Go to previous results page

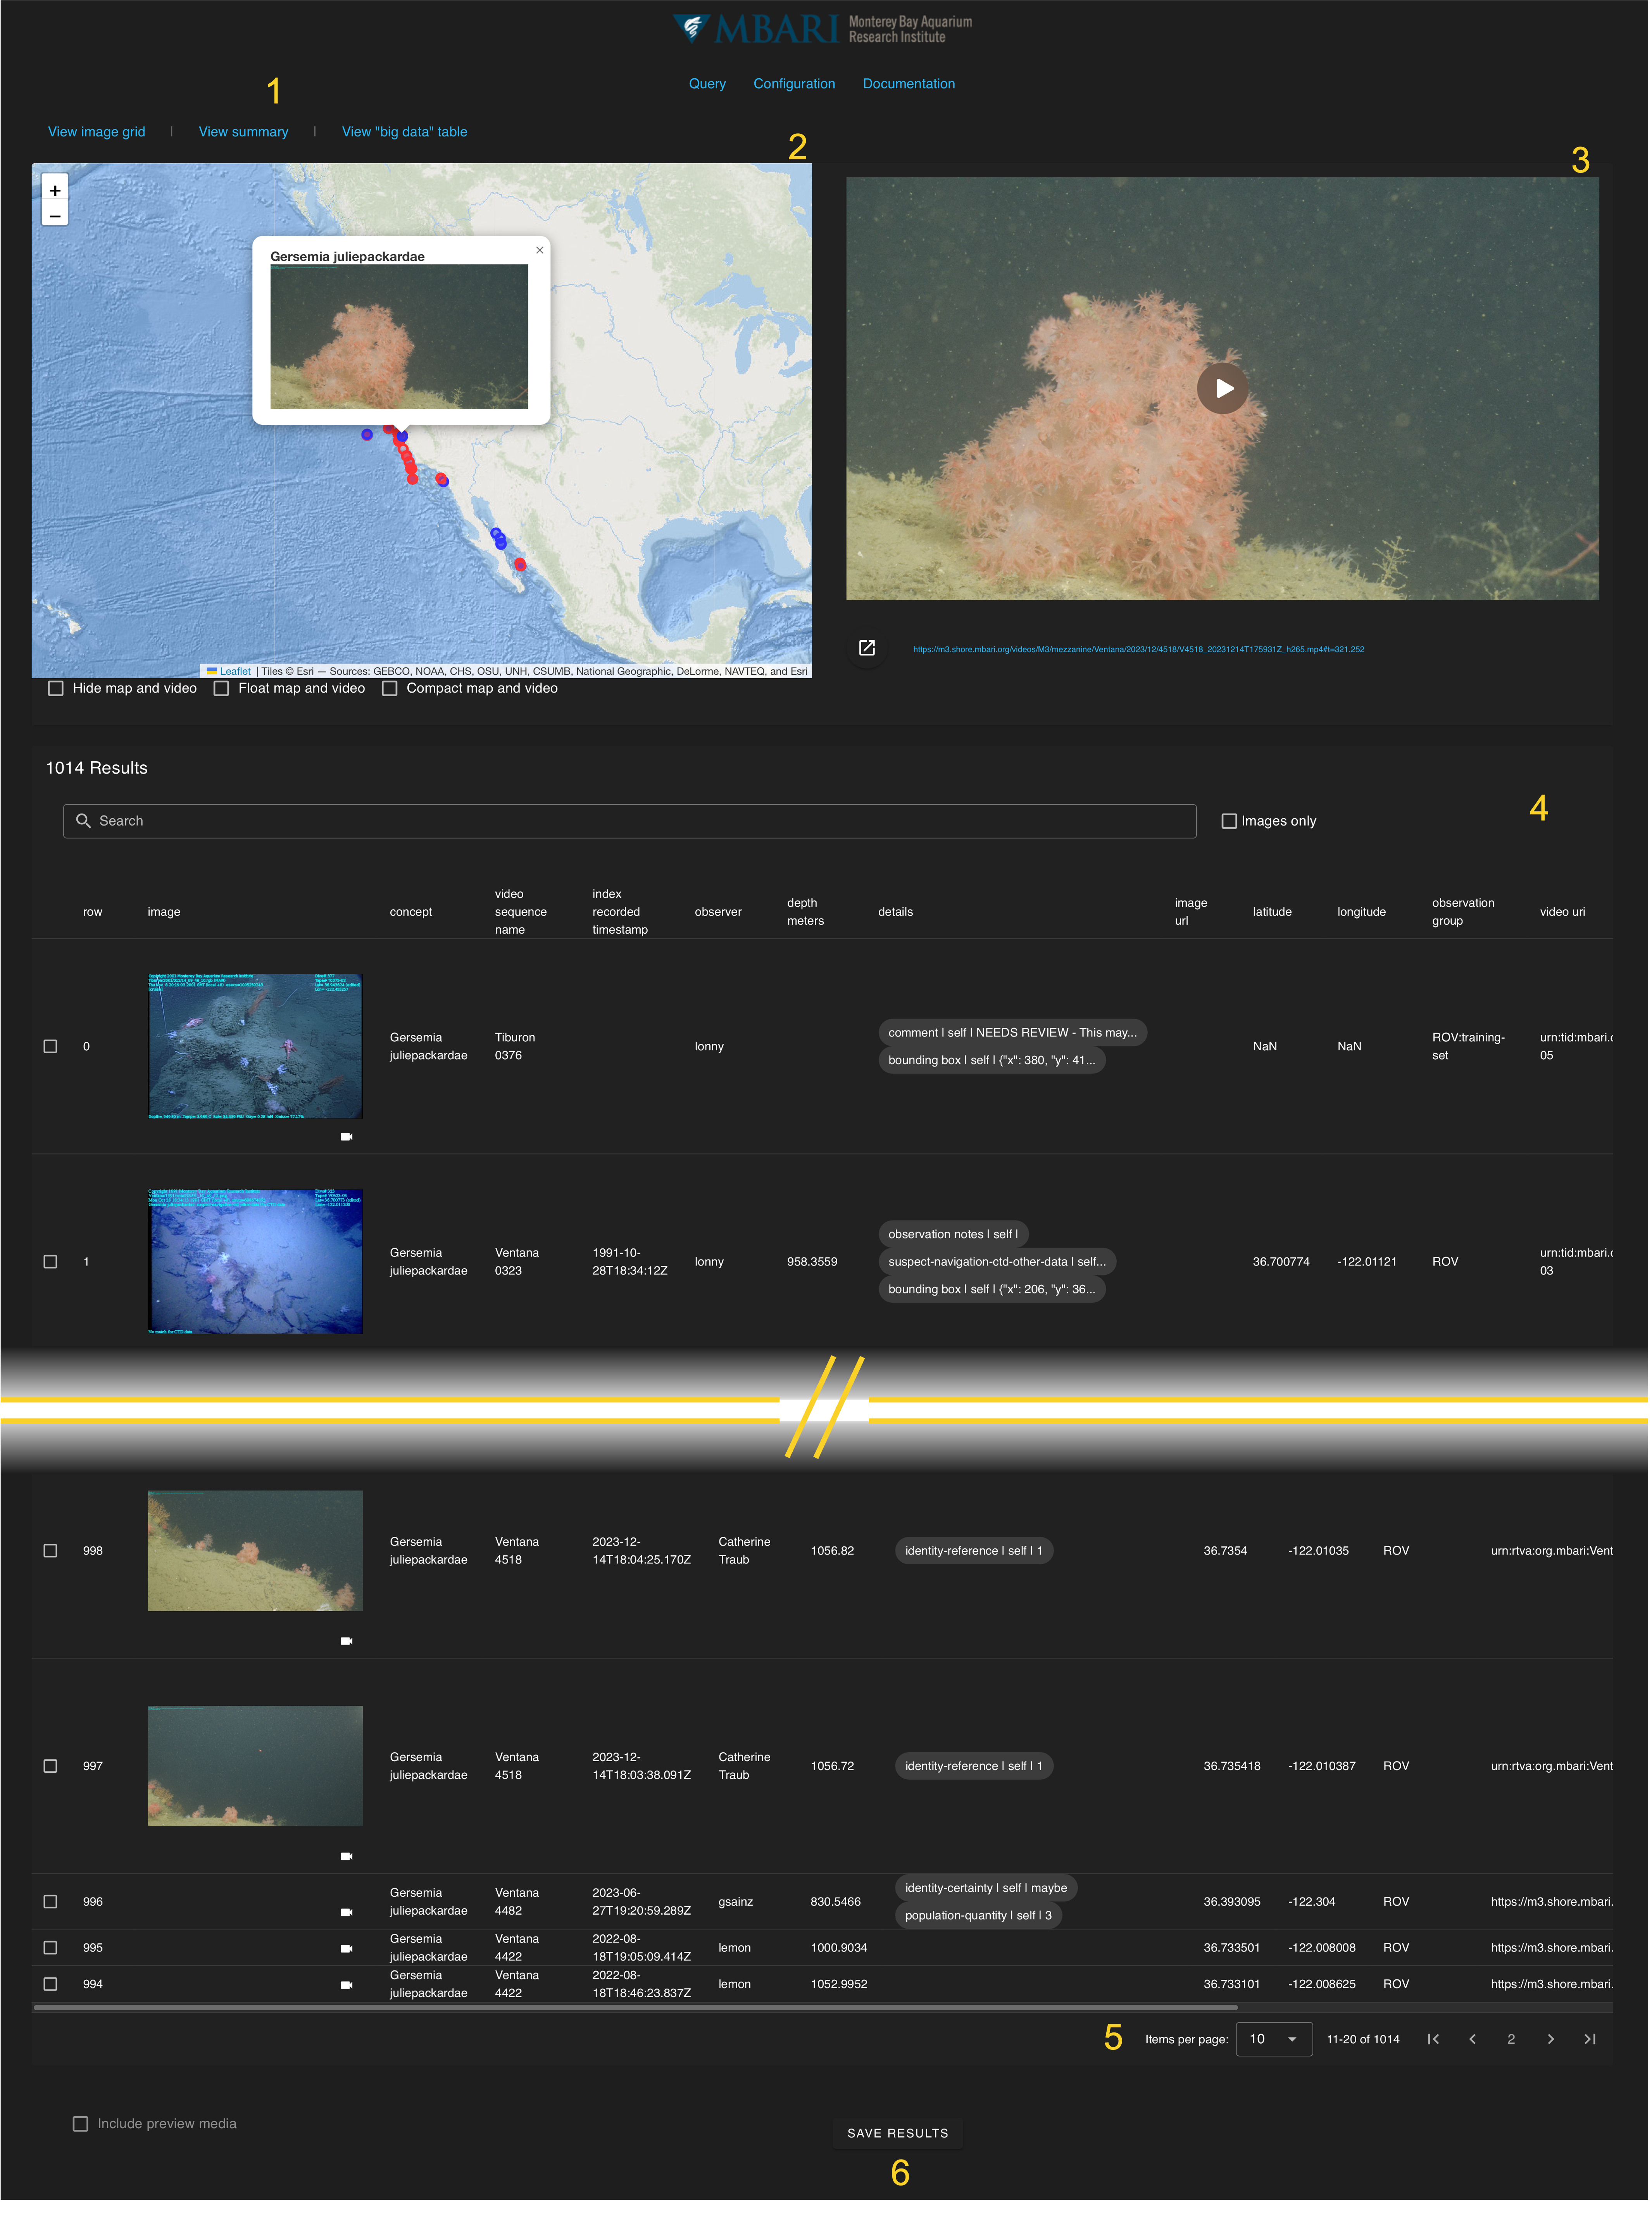1472,2039
